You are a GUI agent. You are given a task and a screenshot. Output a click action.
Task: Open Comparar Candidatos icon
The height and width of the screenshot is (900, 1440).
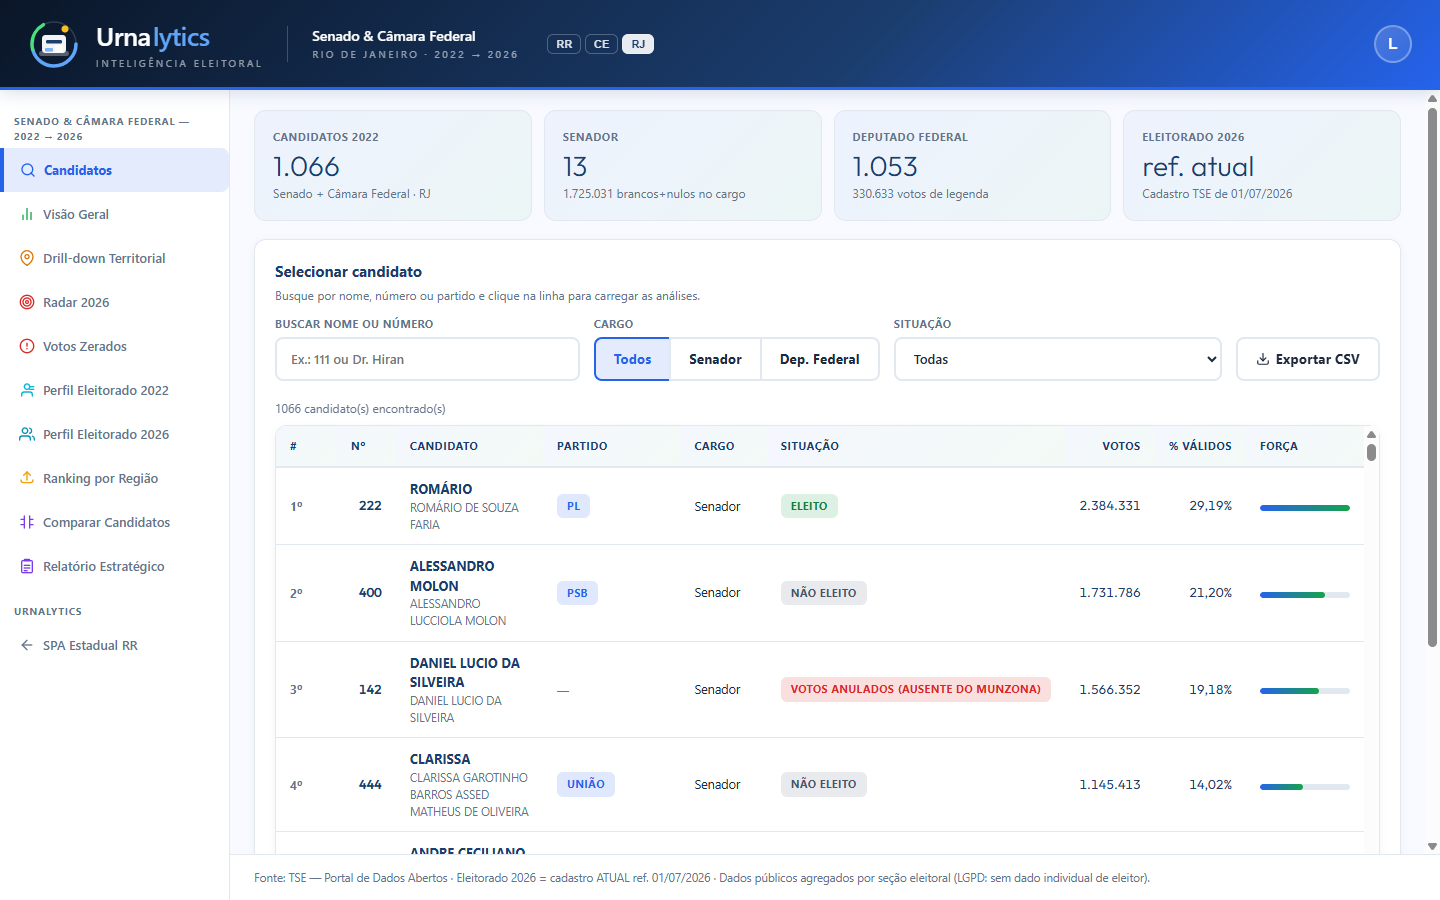click(27, 522)
